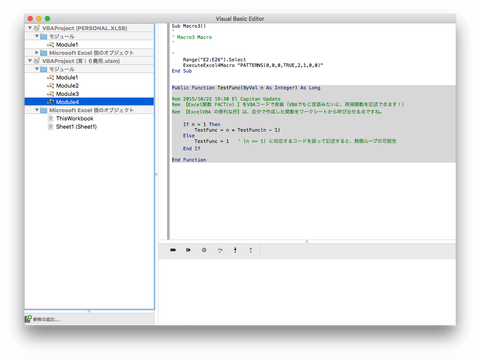Expand the collapsed Microsoft Excel objects folder
Viewport: 480px width, 360px height.
point(37,53)
